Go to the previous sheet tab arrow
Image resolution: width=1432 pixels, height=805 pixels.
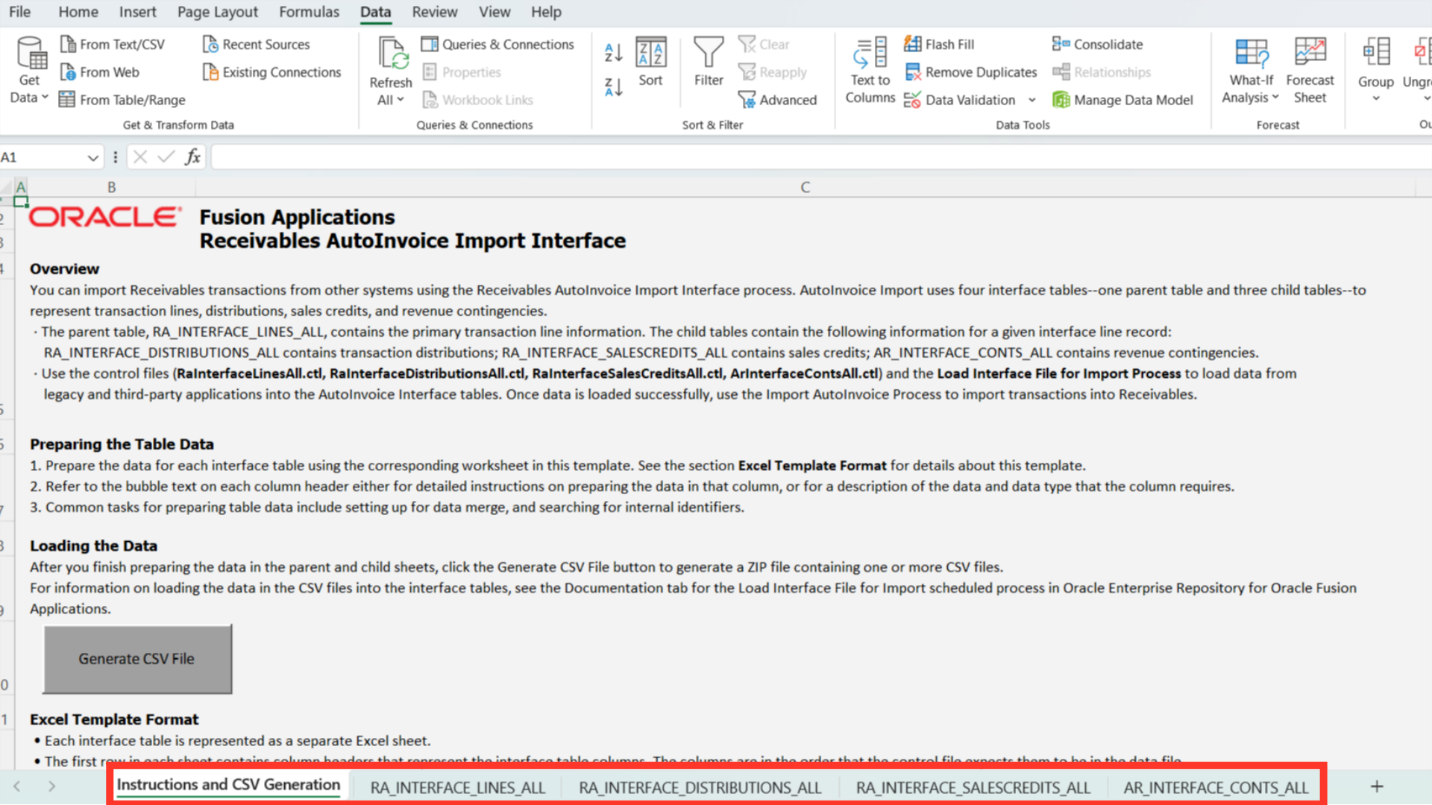point(17,787)
